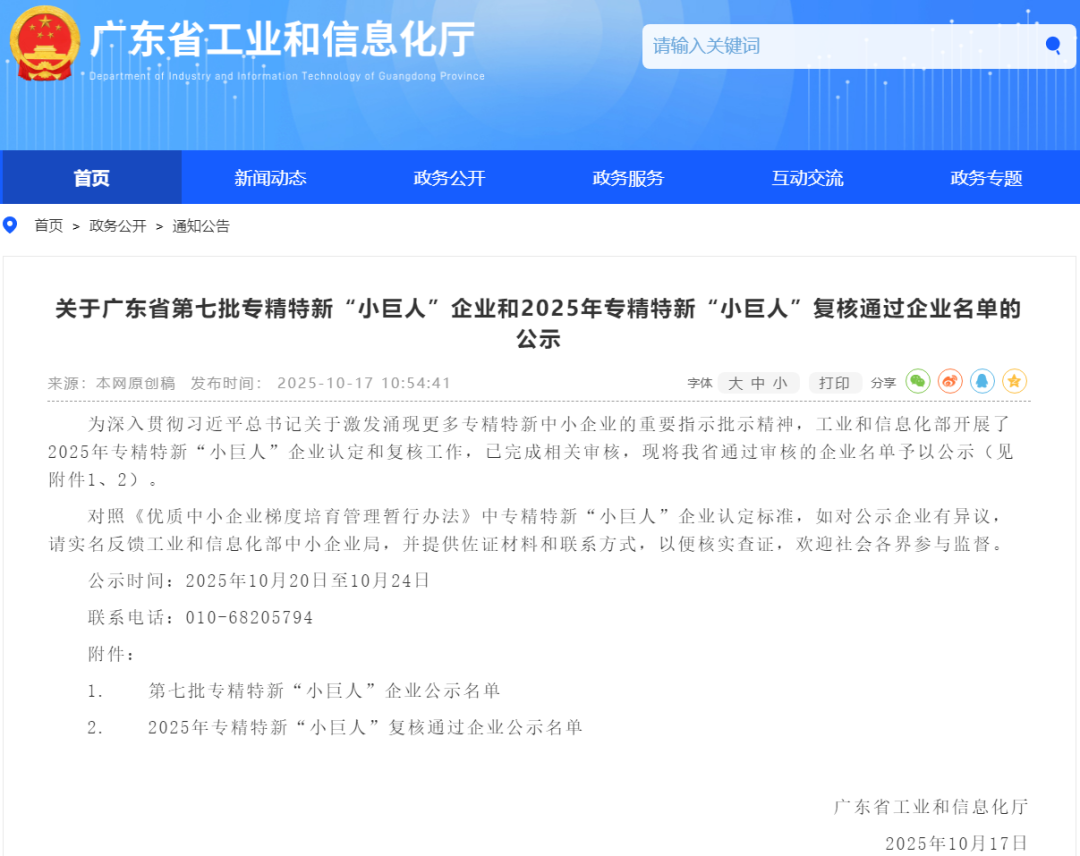Click the location pin breadcrumb icon

coord(11,225)
